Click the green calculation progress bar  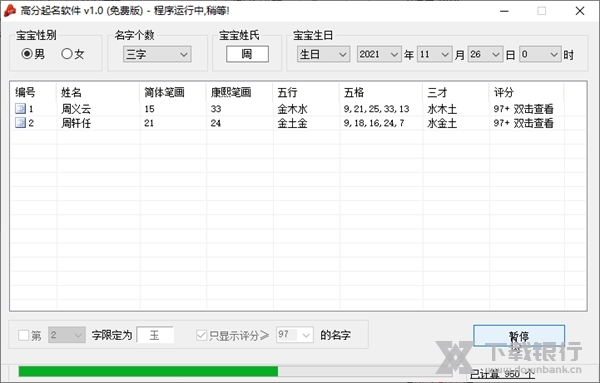pyautogui.click(x=235, y=371)
